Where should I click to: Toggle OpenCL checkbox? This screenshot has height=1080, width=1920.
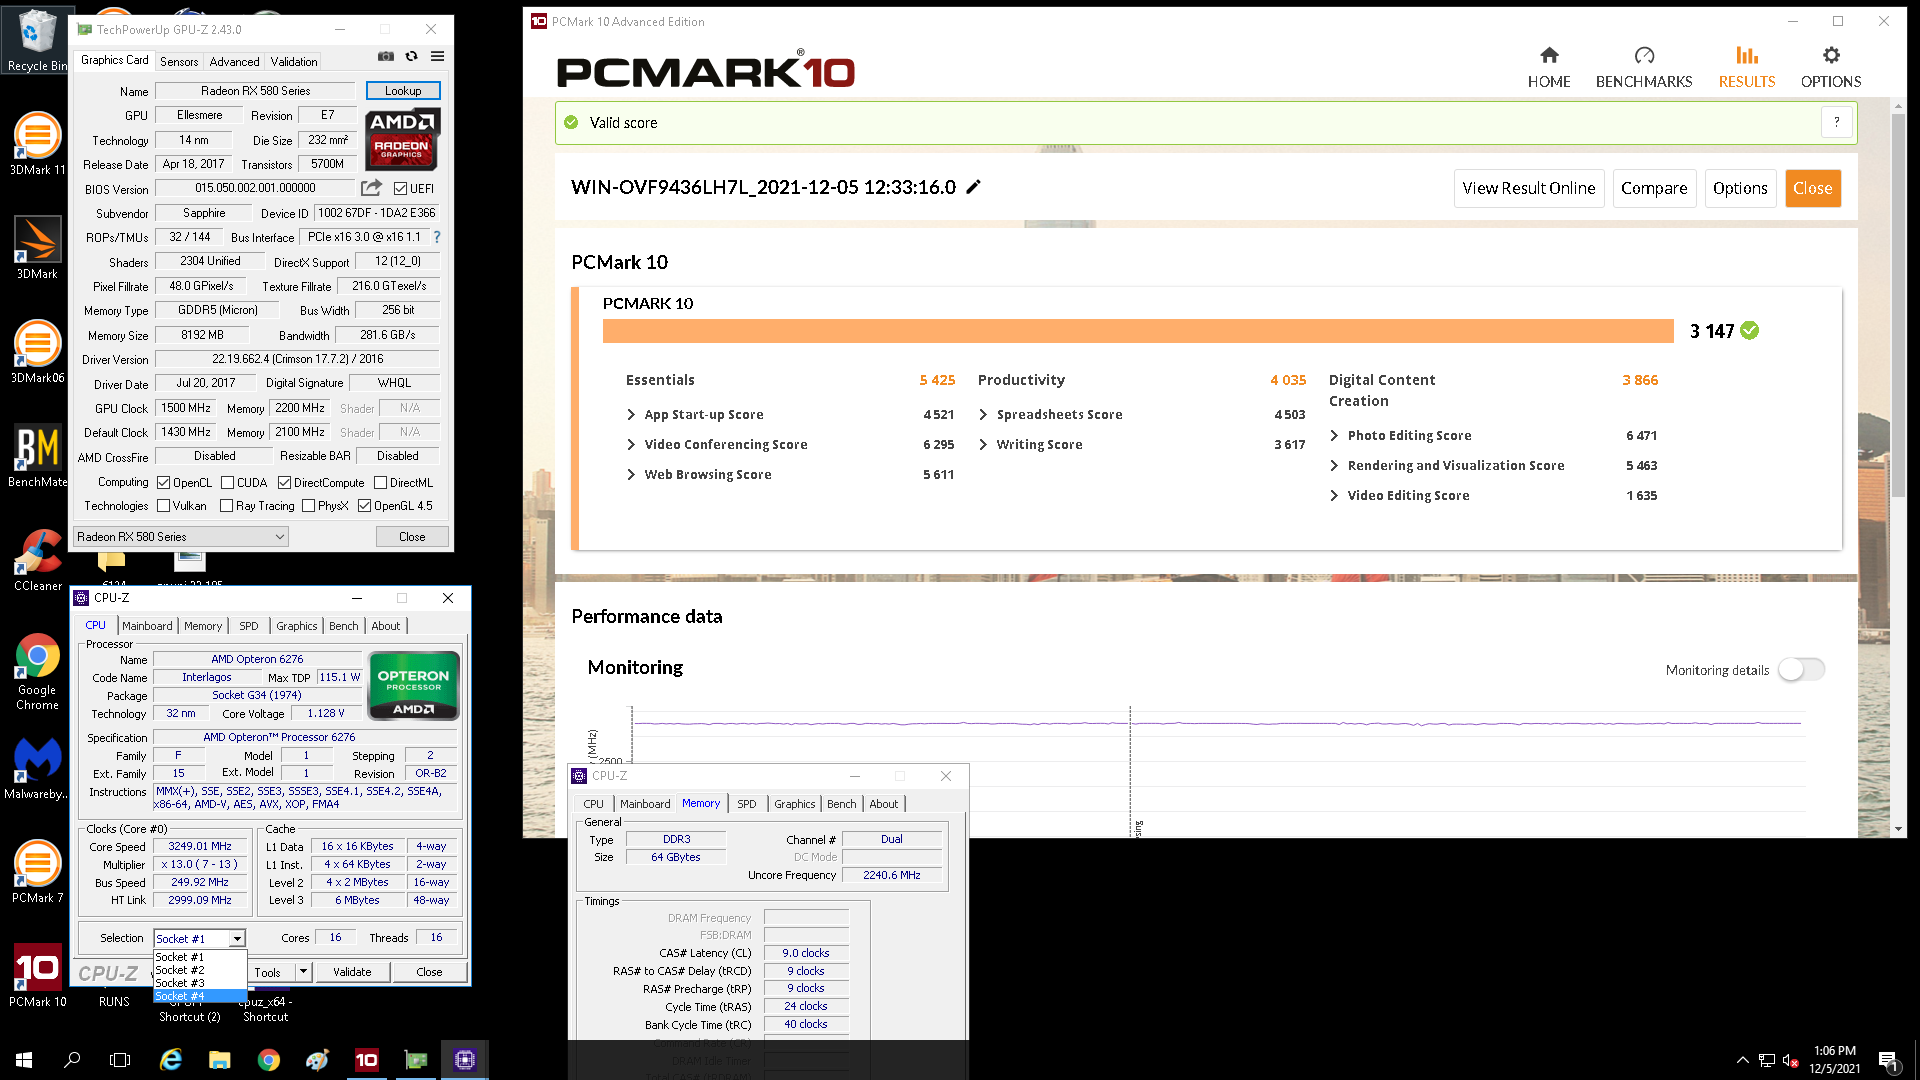163,482
